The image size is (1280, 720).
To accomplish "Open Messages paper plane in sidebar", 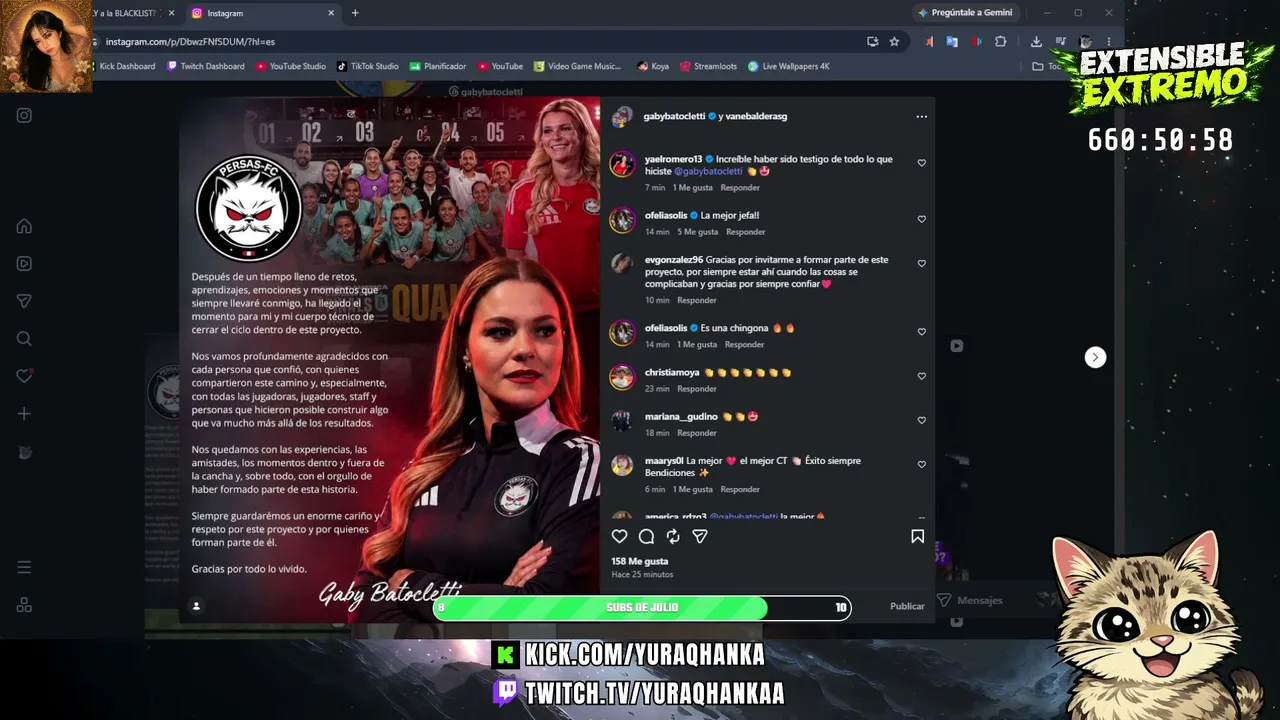I will (24, 301).
